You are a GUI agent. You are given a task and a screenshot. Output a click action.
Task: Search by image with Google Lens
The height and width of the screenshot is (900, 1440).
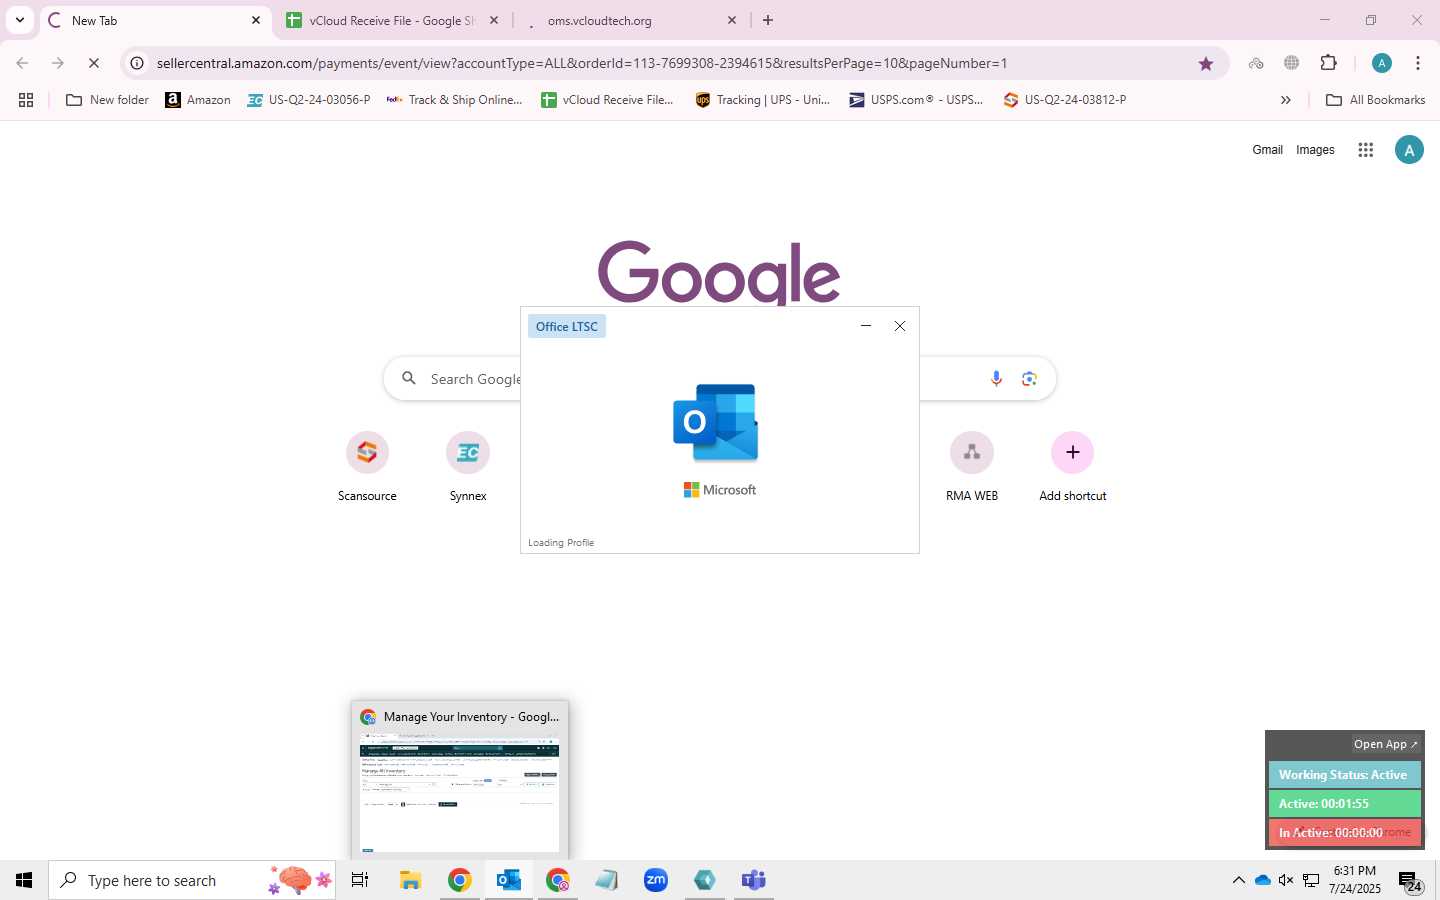click(x=1029, y=379)
